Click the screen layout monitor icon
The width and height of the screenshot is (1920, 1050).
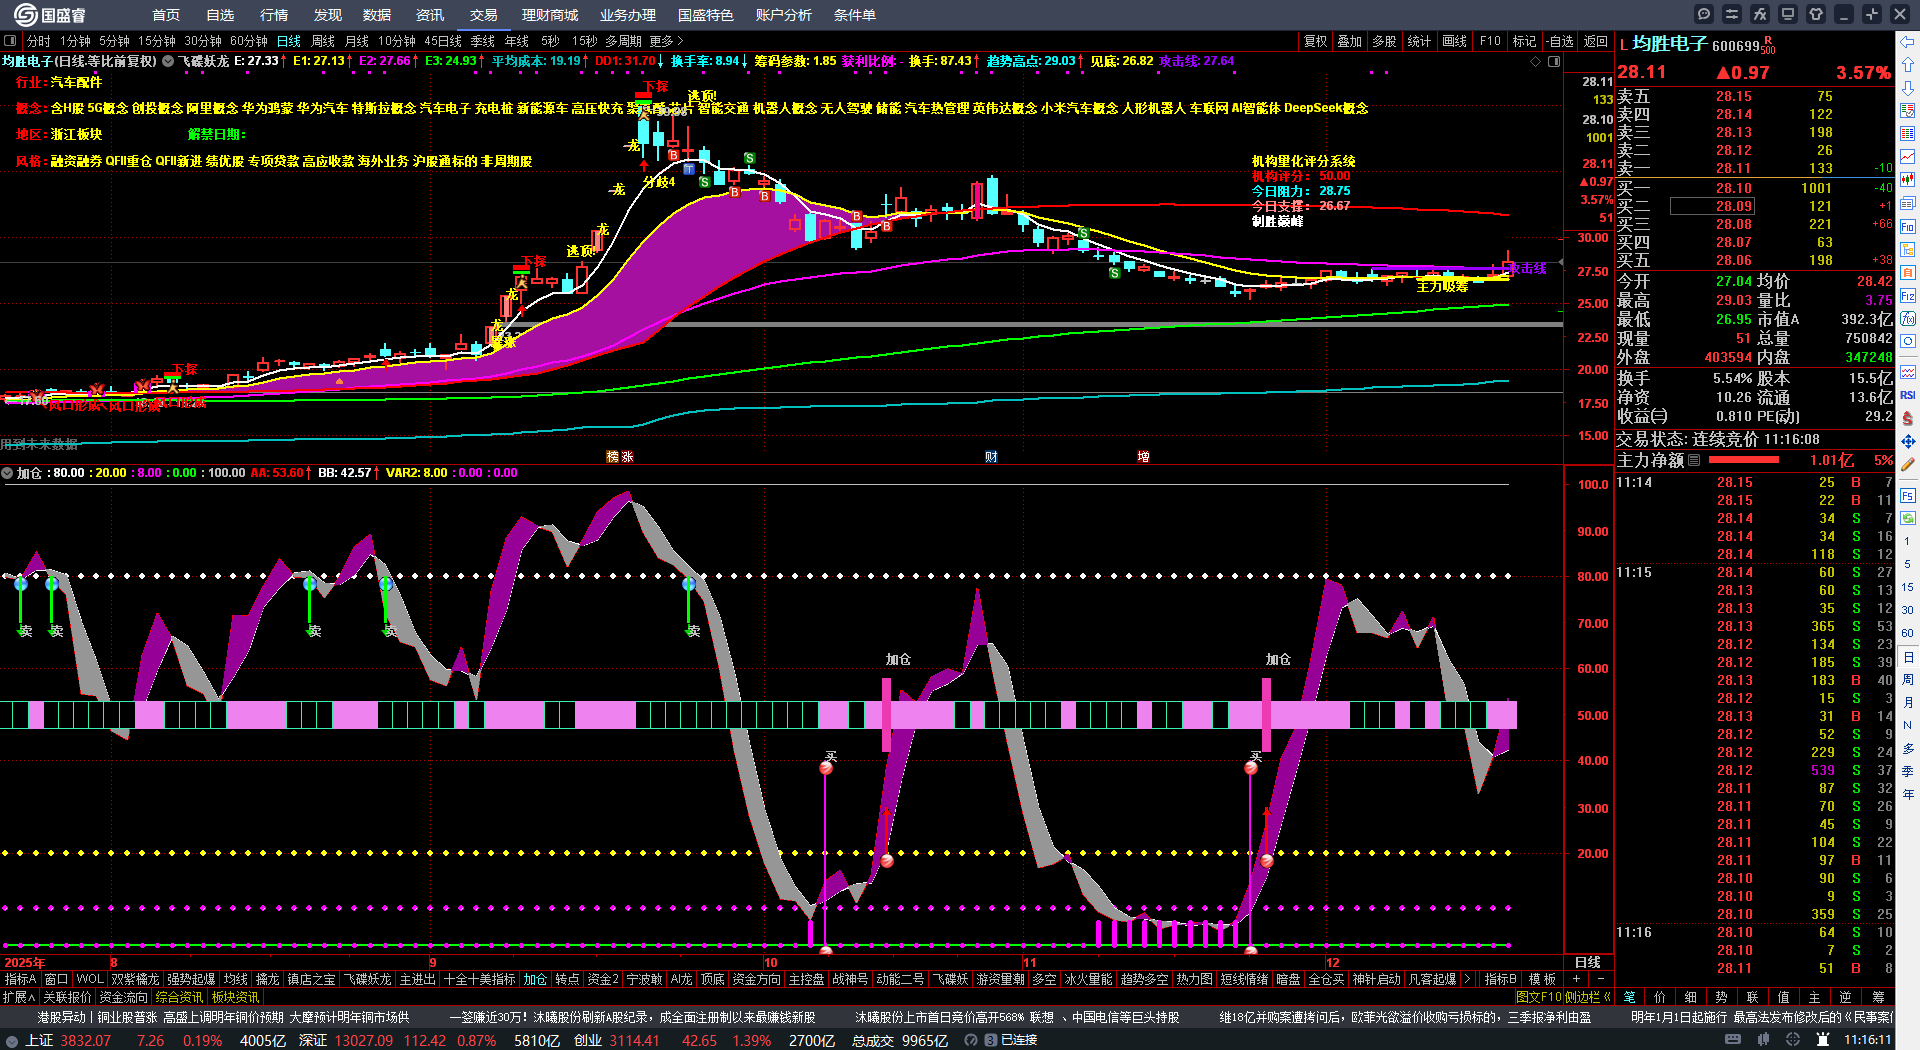(1788, 14)
